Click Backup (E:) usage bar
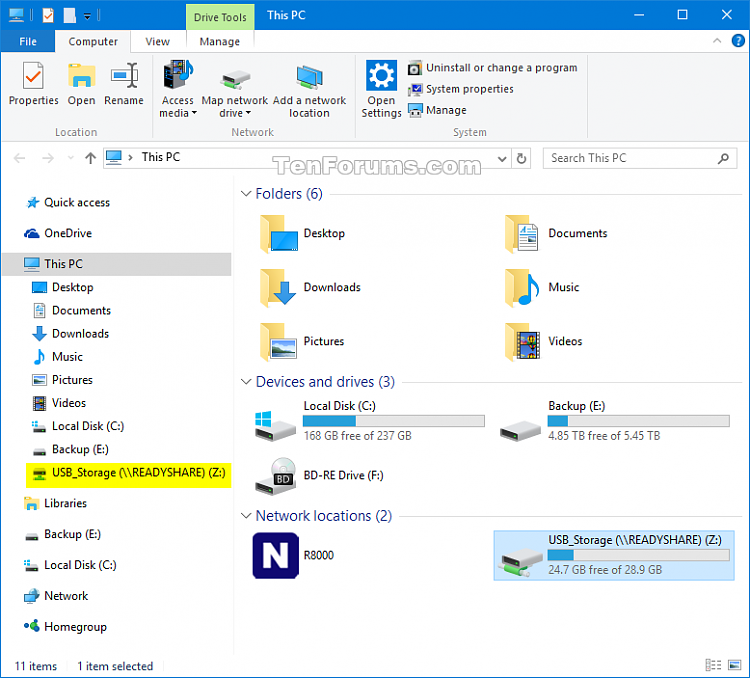The image size is (750, 678). point(639,421)
